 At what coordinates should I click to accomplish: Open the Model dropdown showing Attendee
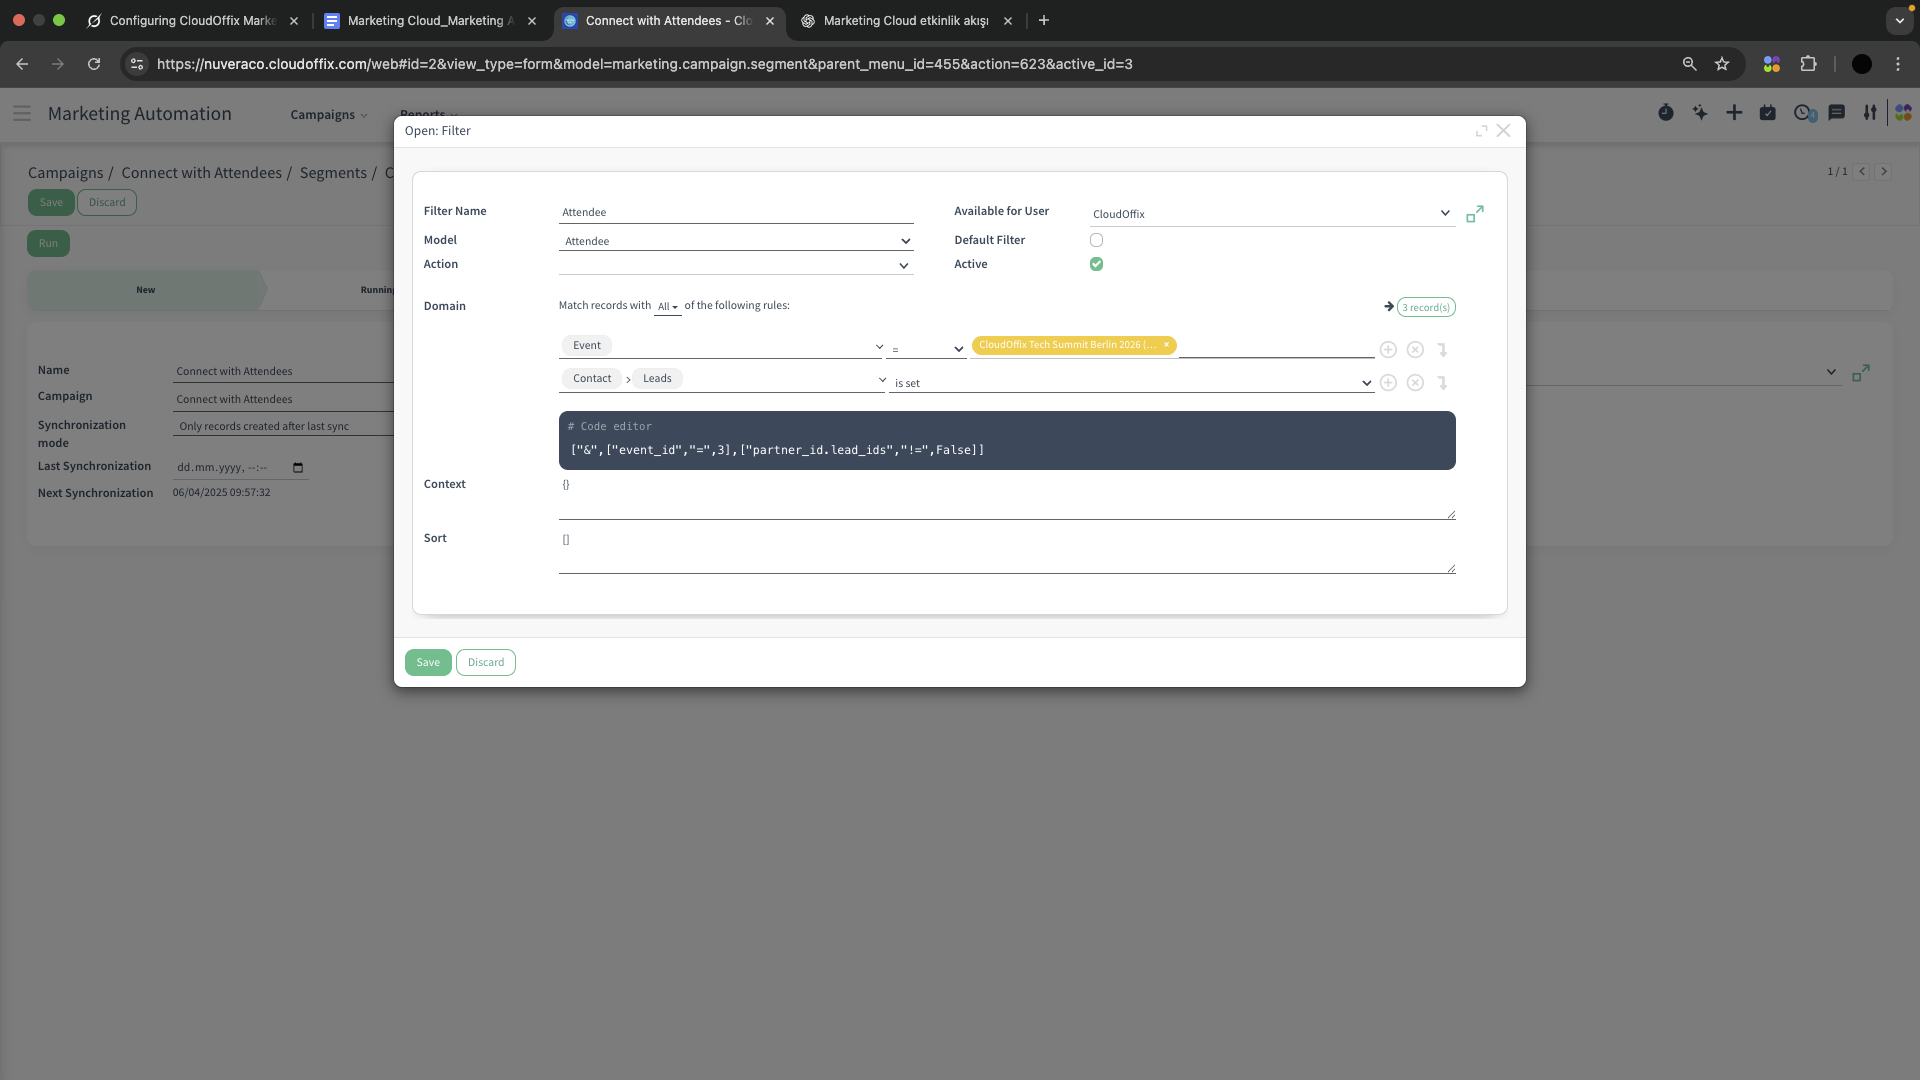click(x=736, y=241)
